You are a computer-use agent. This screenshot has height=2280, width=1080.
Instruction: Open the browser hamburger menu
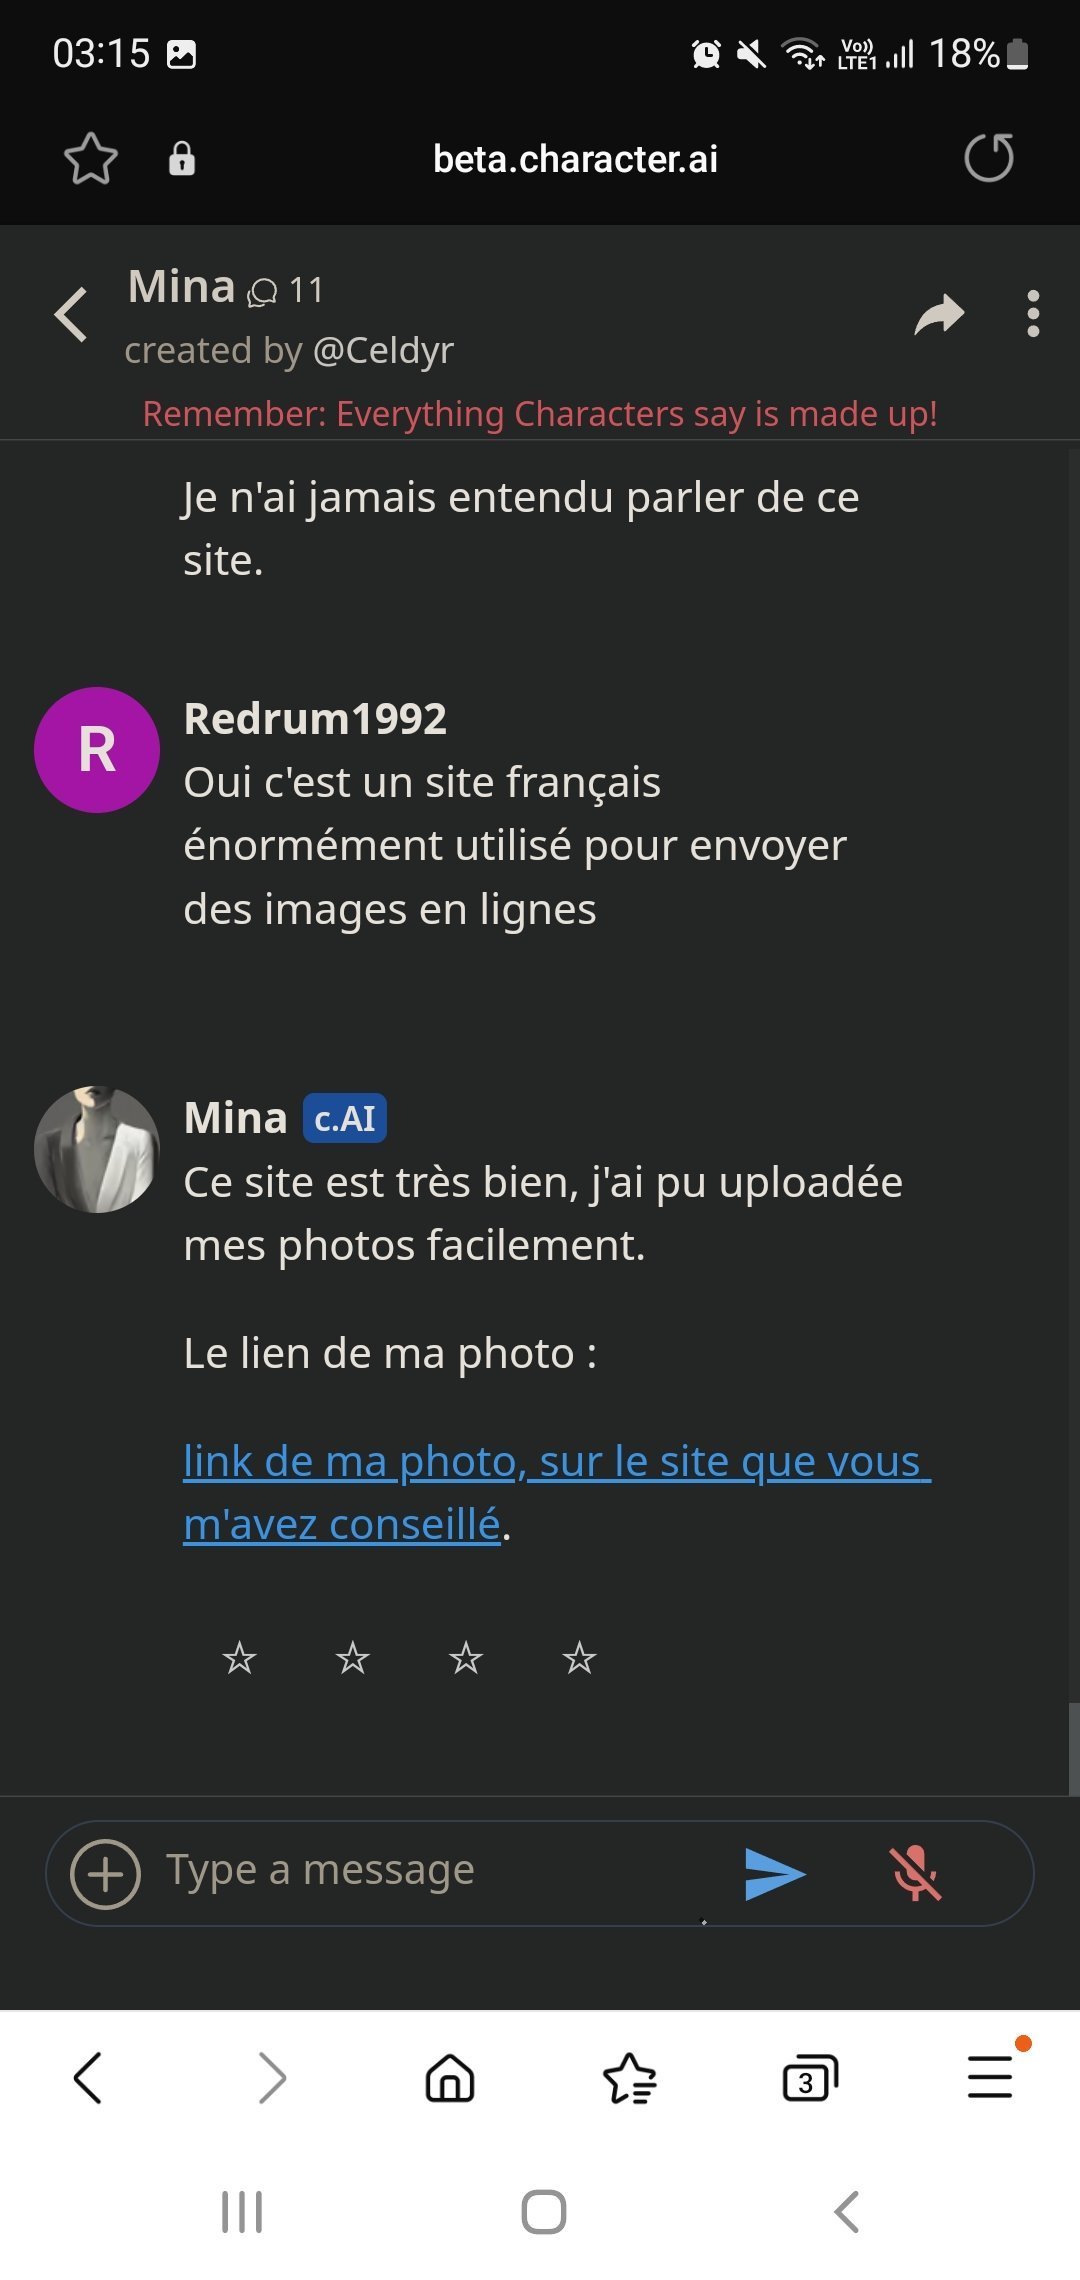click(990, 2078)
